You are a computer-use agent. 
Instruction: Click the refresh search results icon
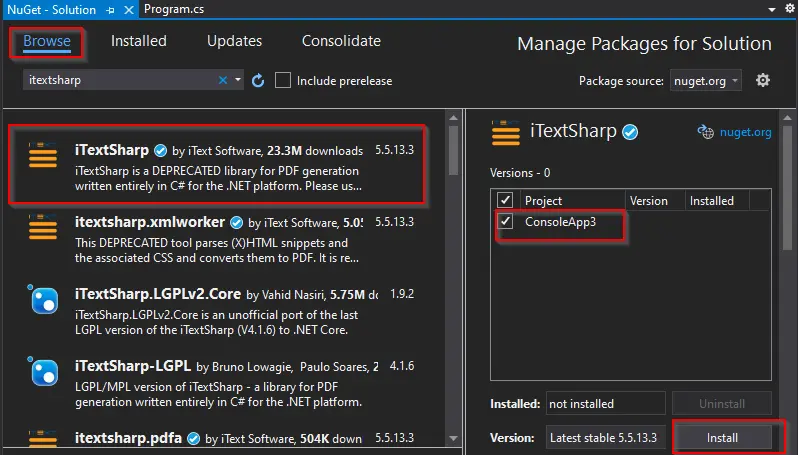pos(258,80)
